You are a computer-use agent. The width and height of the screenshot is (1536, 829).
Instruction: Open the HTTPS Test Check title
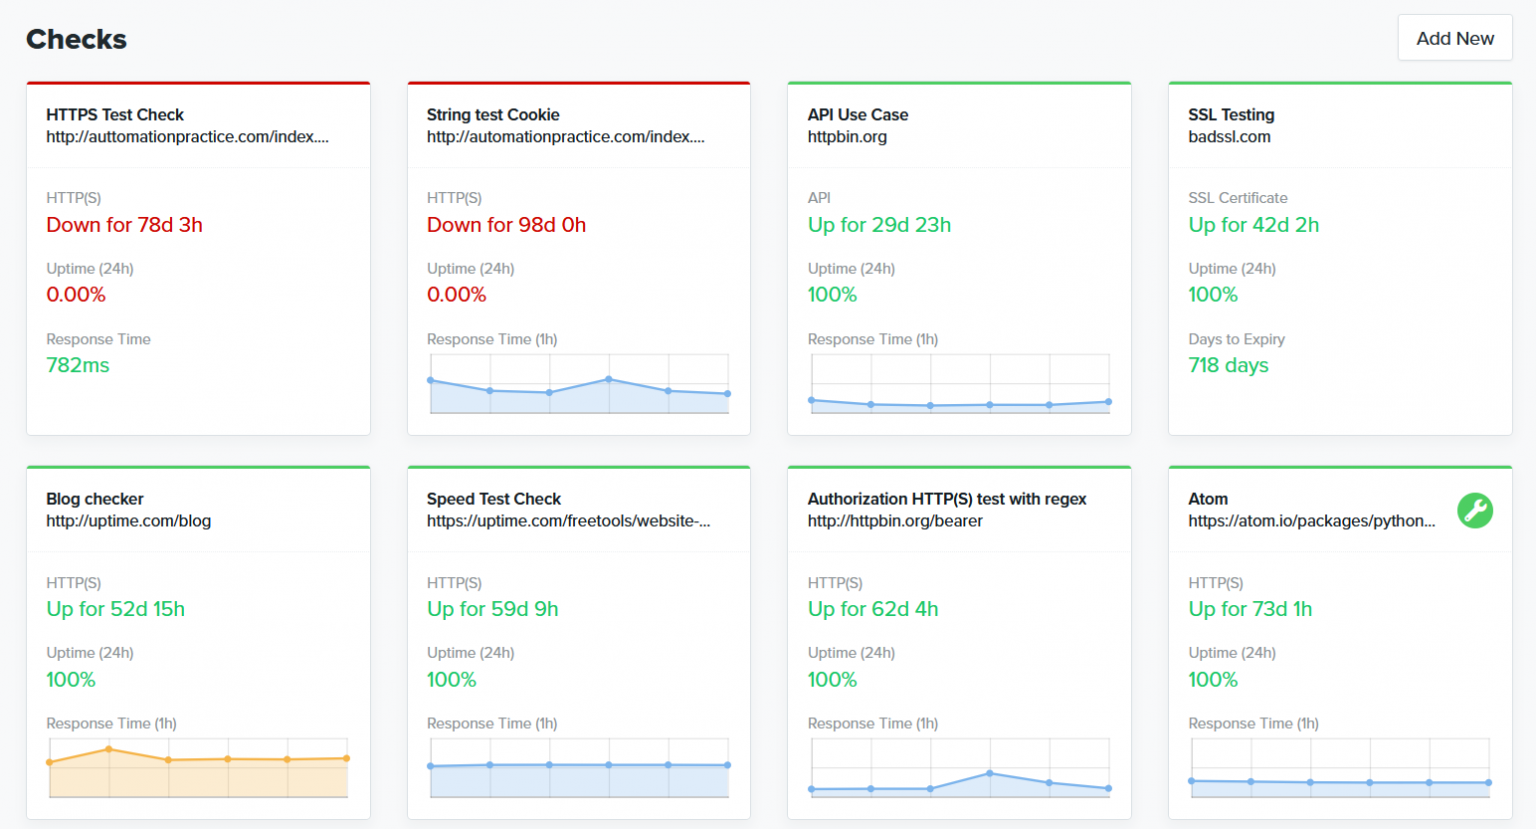click(x=115, y=115)
